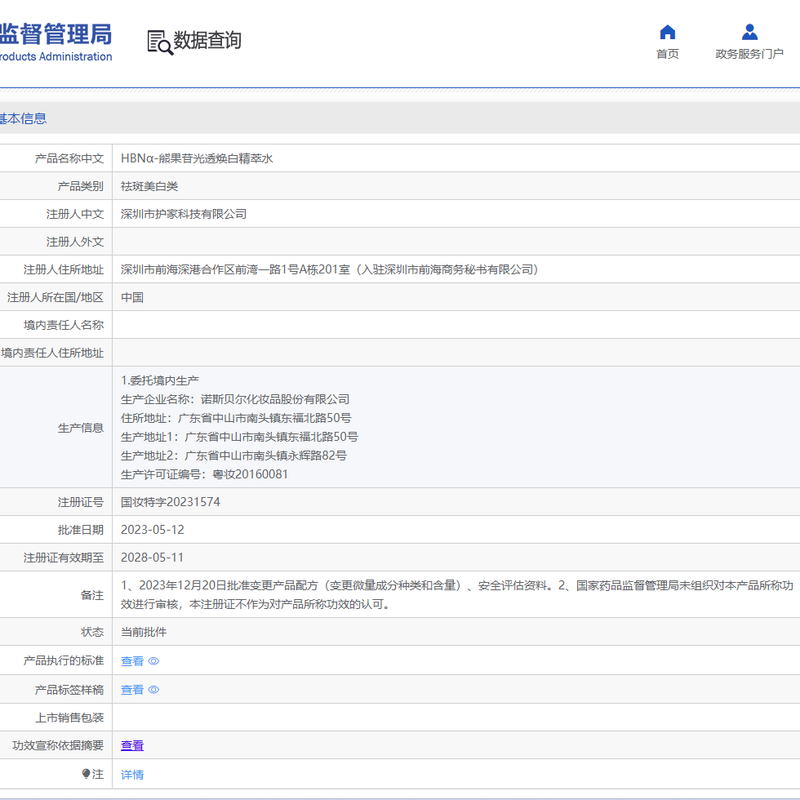Open 查看 link for 功效宣称依据摘要

[x=132, y=745]
